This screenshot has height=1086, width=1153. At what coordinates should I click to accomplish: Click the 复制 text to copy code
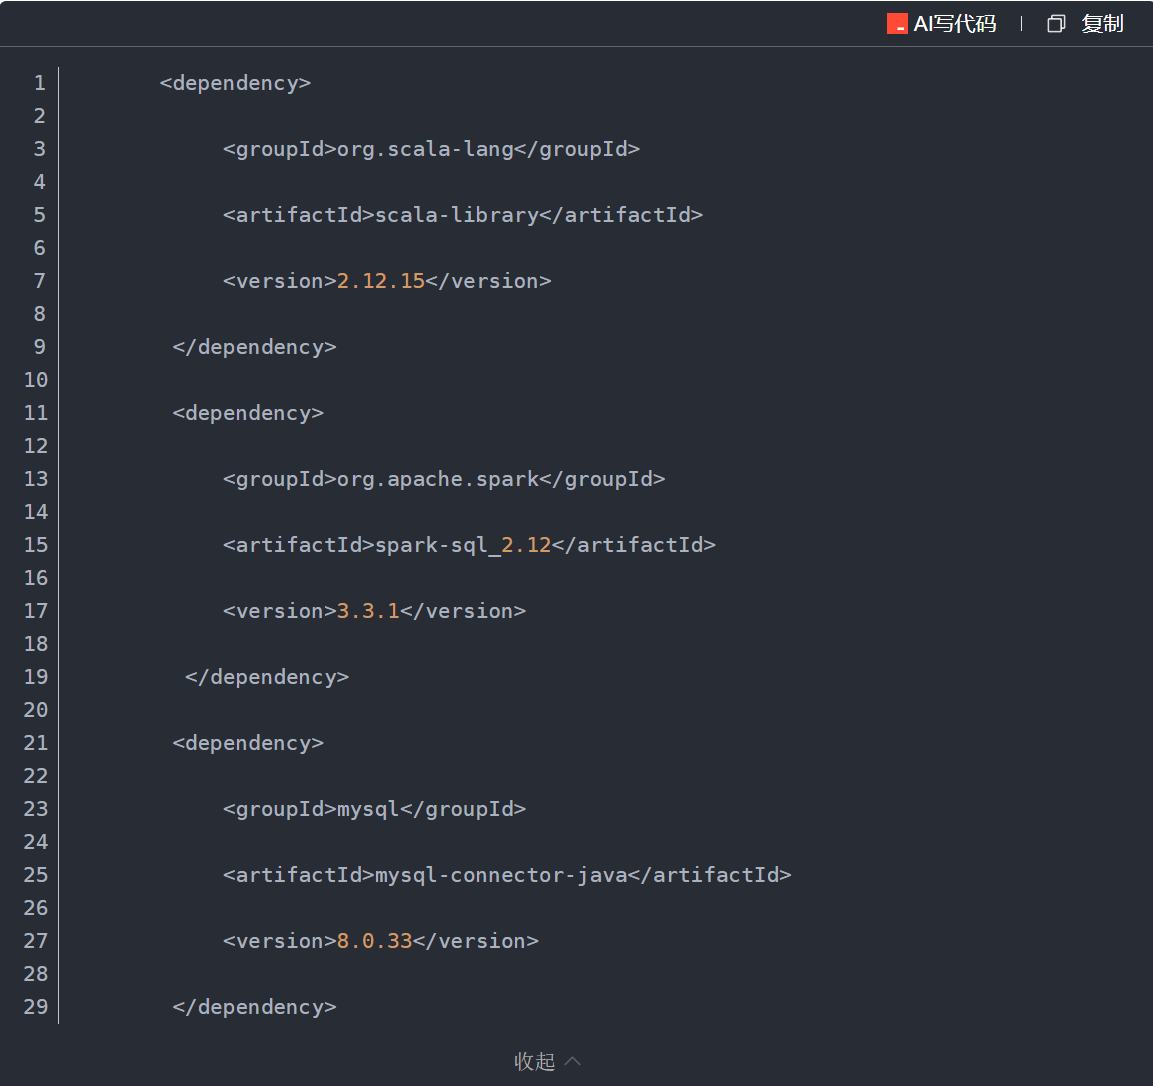(x=1102, y=23)
